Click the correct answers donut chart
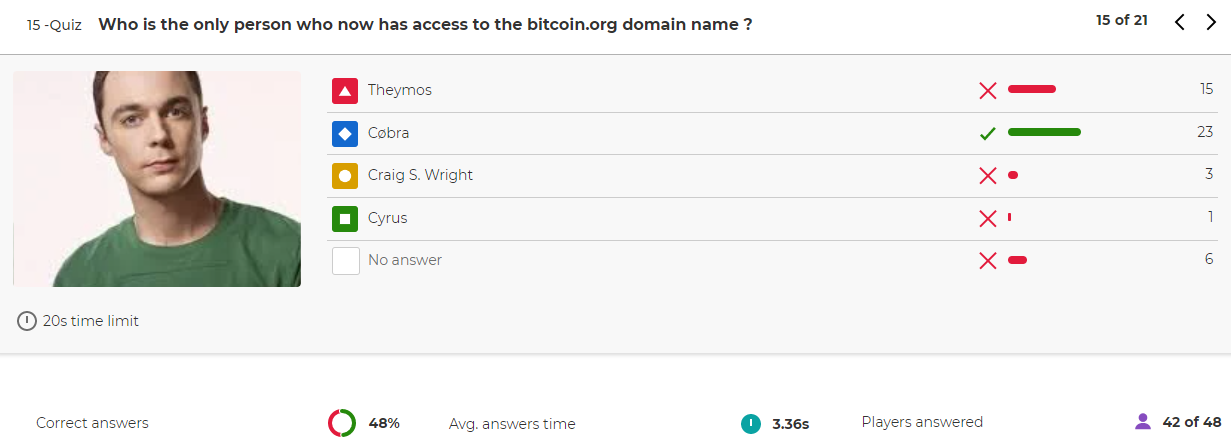The width and height of the screenshot is (1231, 446). coord(342,423)
